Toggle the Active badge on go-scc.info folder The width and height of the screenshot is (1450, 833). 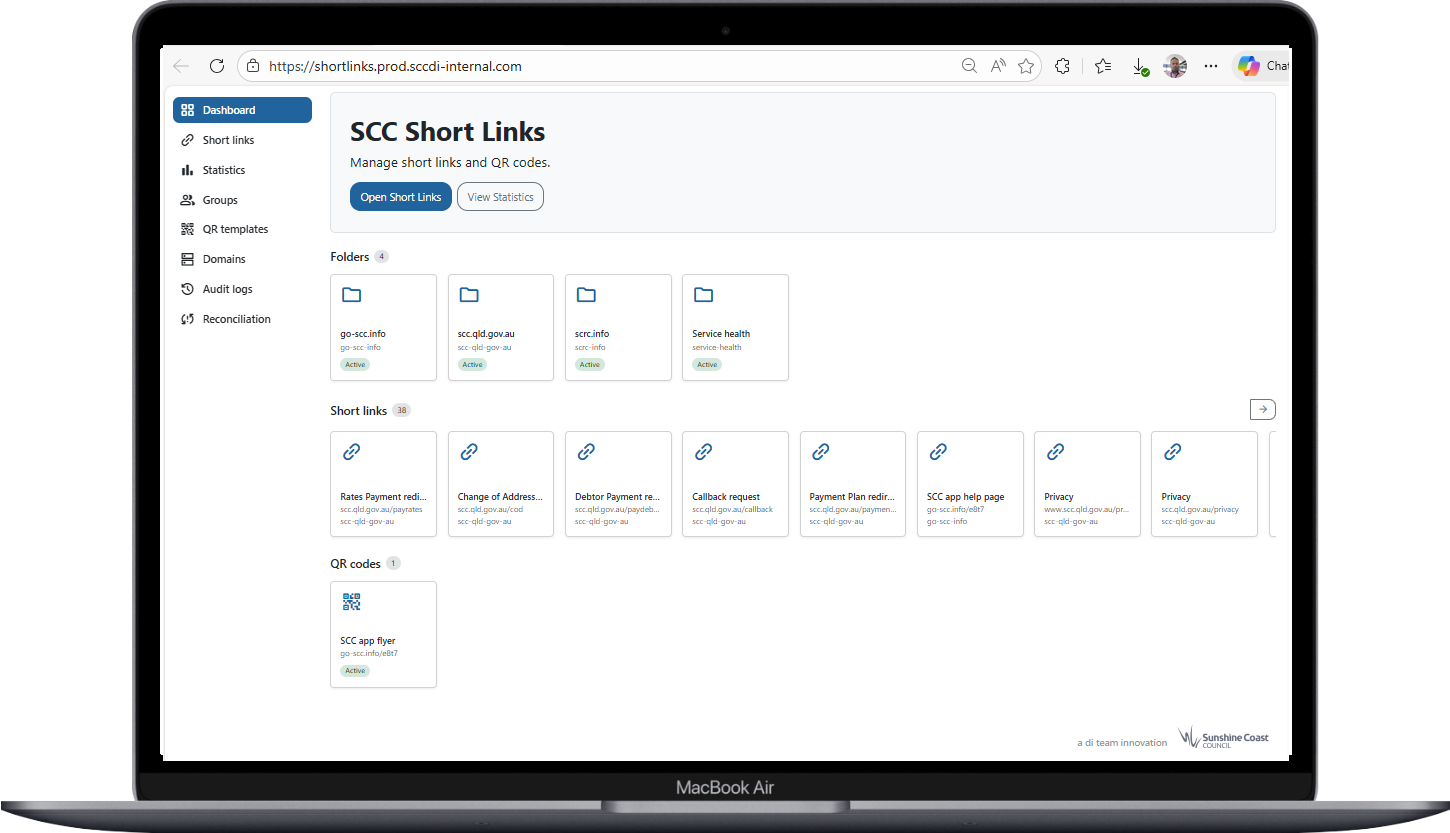tap(355, 364)
